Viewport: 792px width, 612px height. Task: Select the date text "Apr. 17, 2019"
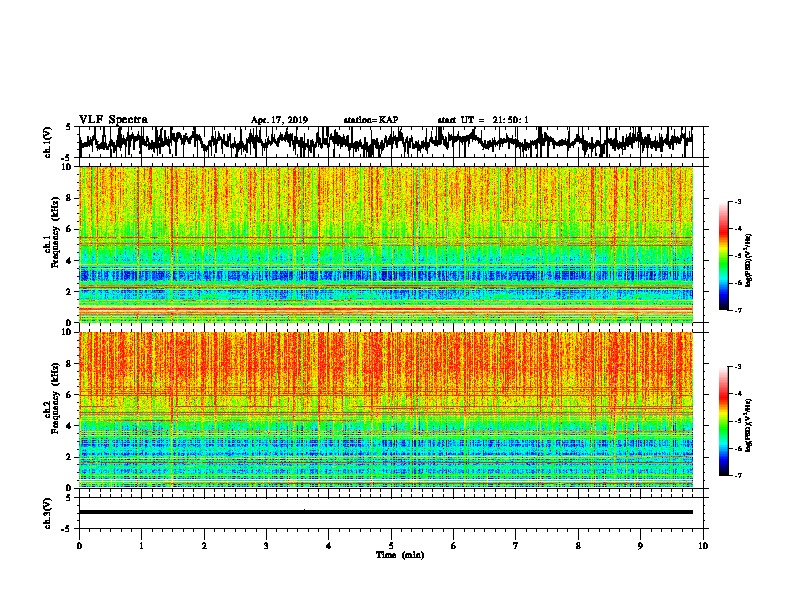[x=279, y=120]
